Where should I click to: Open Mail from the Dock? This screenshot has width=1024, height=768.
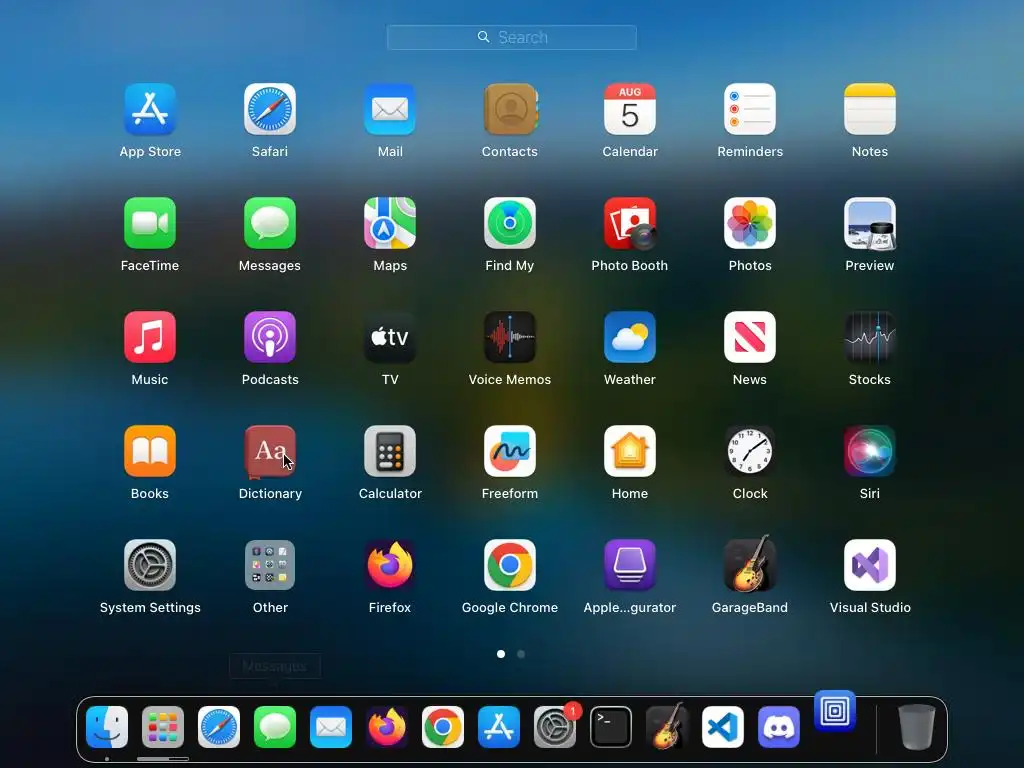pos(331,727)
